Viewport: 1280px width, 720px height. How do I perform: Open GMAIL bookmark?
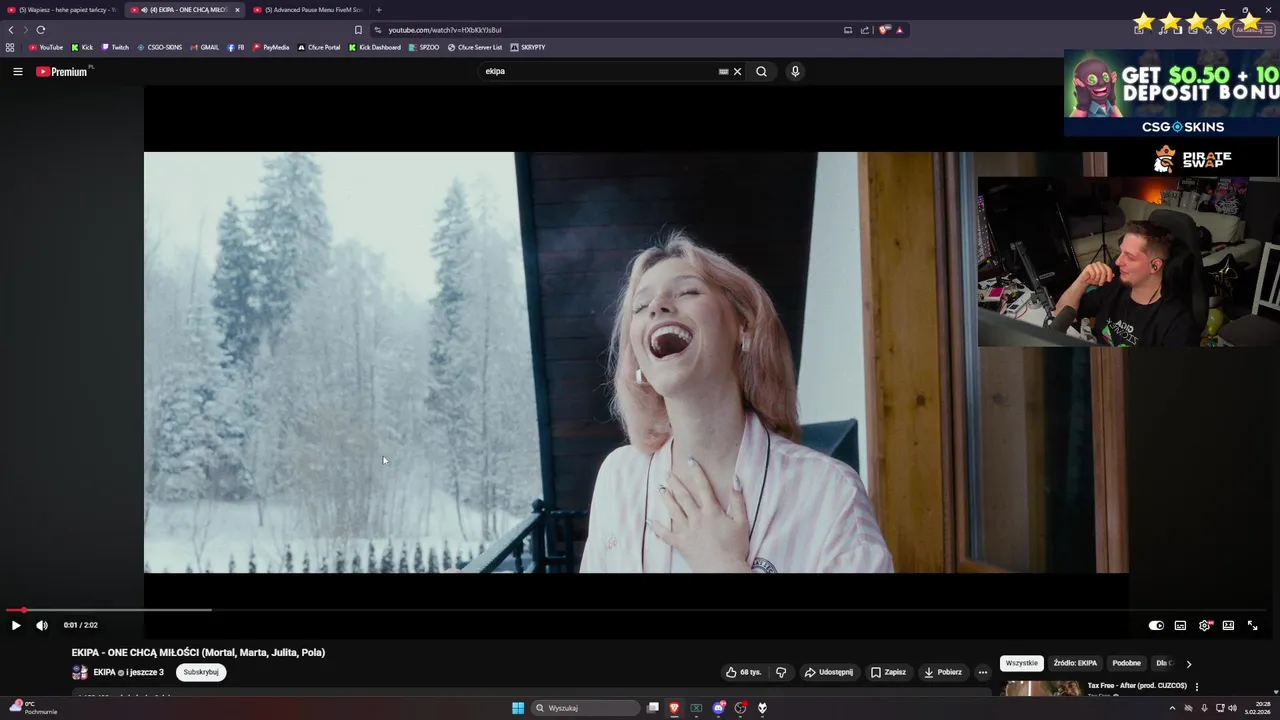tap(204, 47)
